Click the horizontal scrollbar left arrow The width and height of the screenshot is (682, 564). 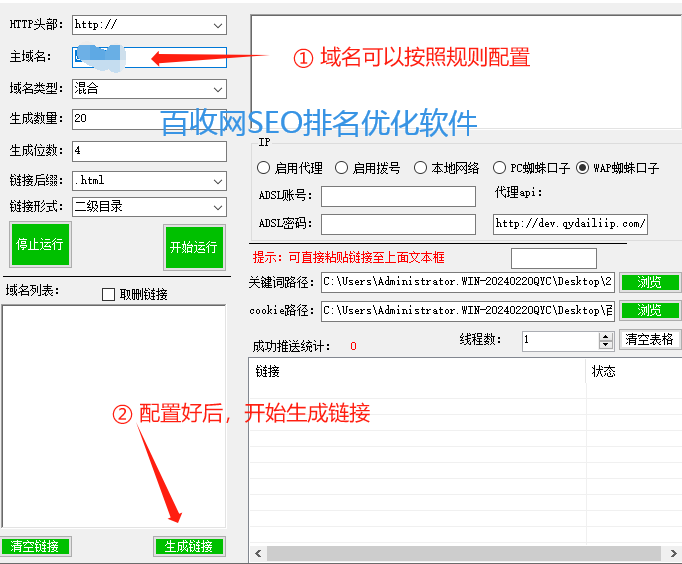coord(258,554)
